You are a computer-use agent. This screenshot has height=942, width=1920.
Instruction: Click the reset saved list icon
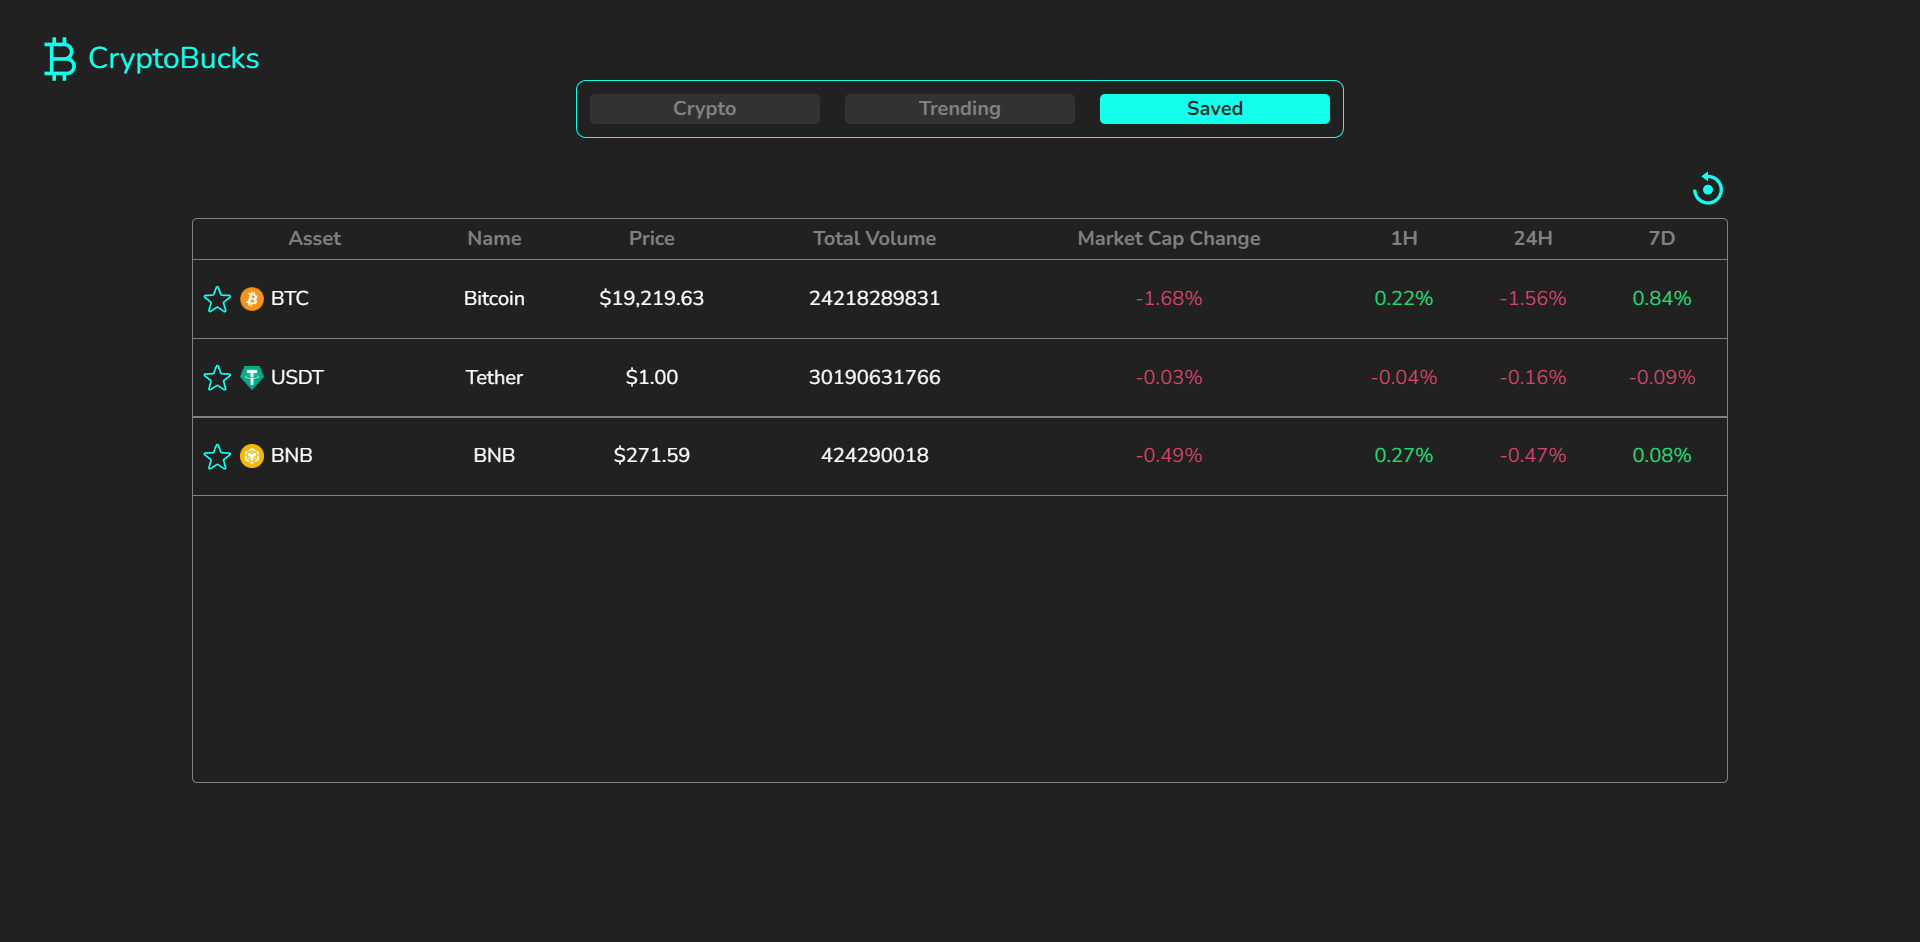pyautogui.click(x=1707, y=189)
